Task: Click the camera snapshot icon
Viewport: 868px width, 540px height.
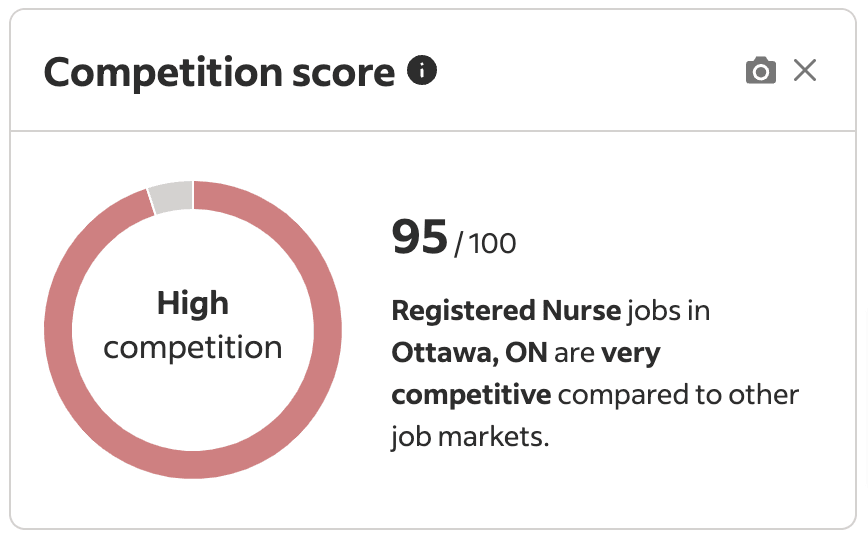Action: coord(761,71)
